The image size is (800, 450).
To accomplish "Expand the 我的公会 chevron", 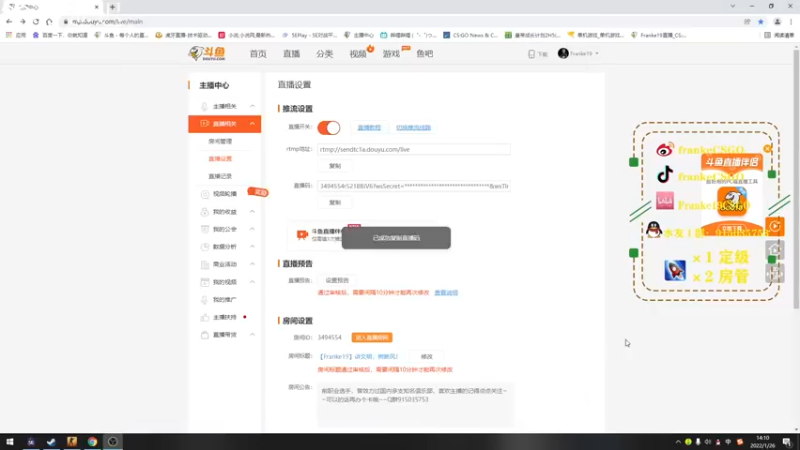I will pos(252,229).
